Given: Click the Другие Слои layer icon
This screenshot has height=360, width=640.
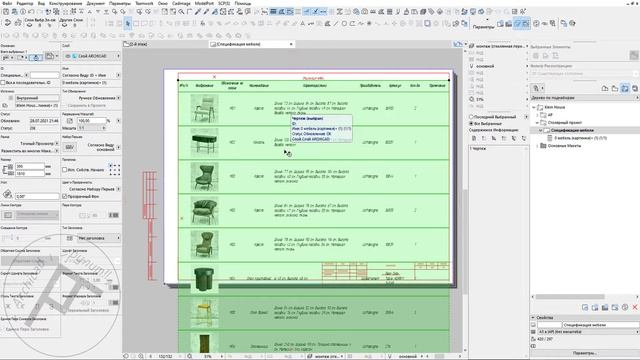Looking at the screenshot, I should 64,25.
